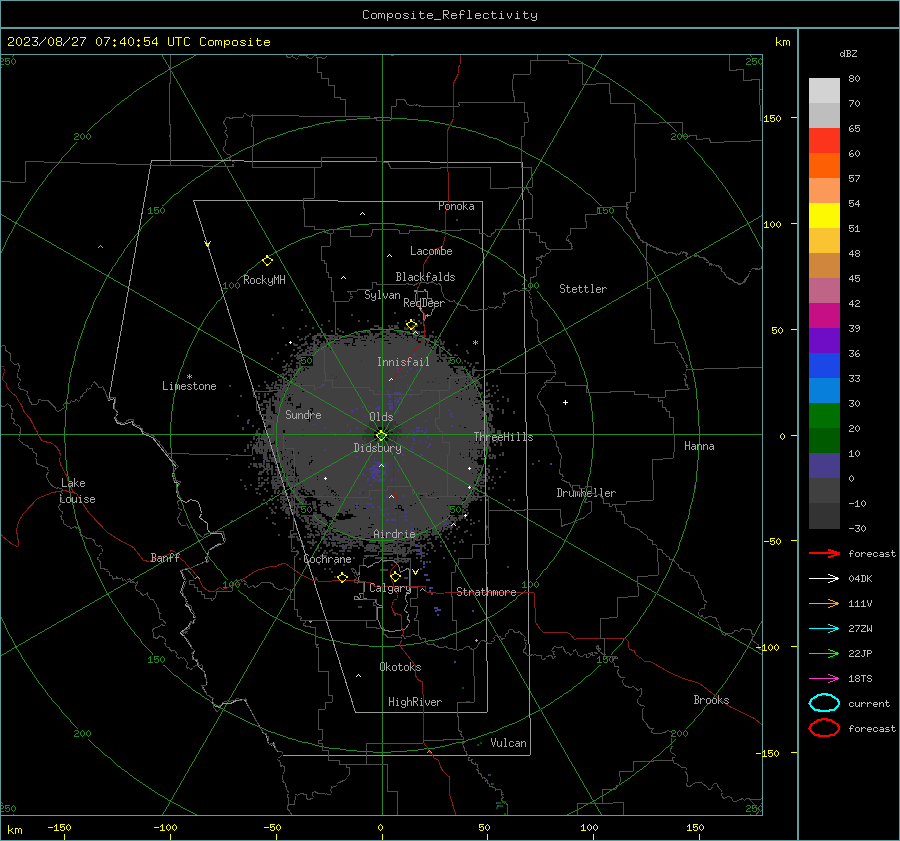Screen dimensions: 900x841
Task: Click the bright green swatch between 30 and 20 dBZ
Action: click(x=824, y=416)
